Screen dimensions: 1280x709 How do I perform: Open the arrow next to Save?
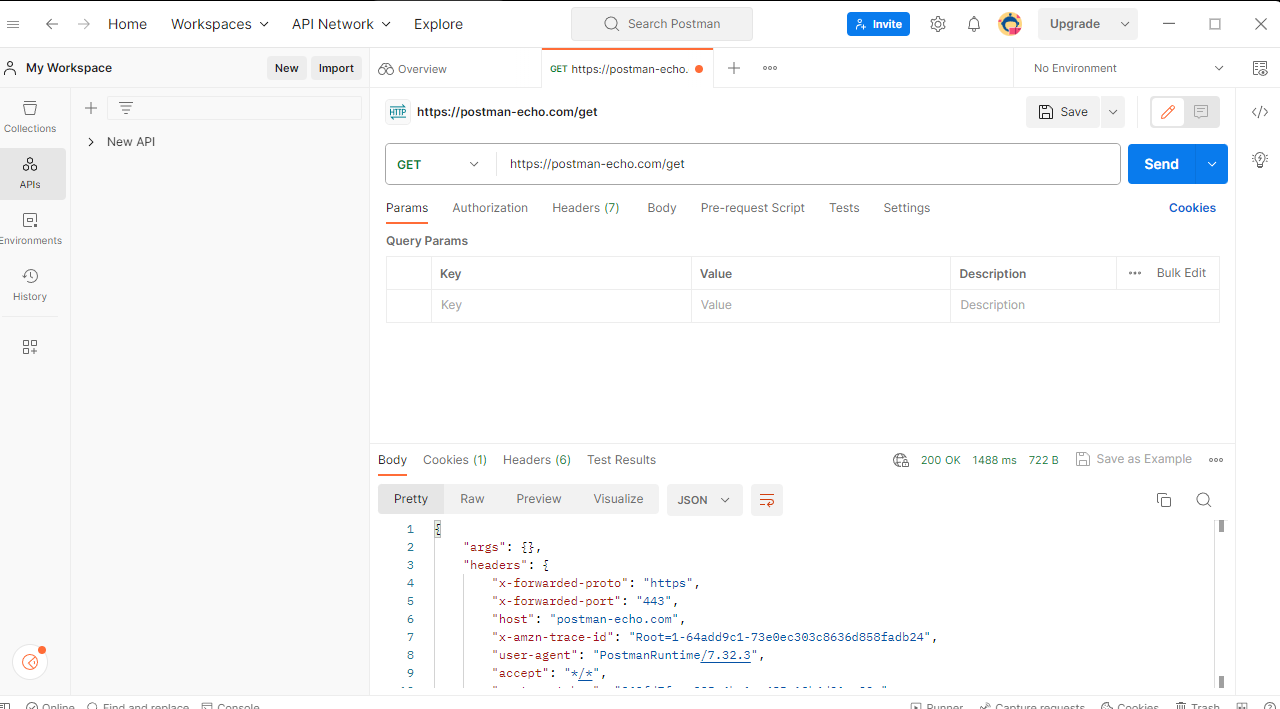[1113, 112]
